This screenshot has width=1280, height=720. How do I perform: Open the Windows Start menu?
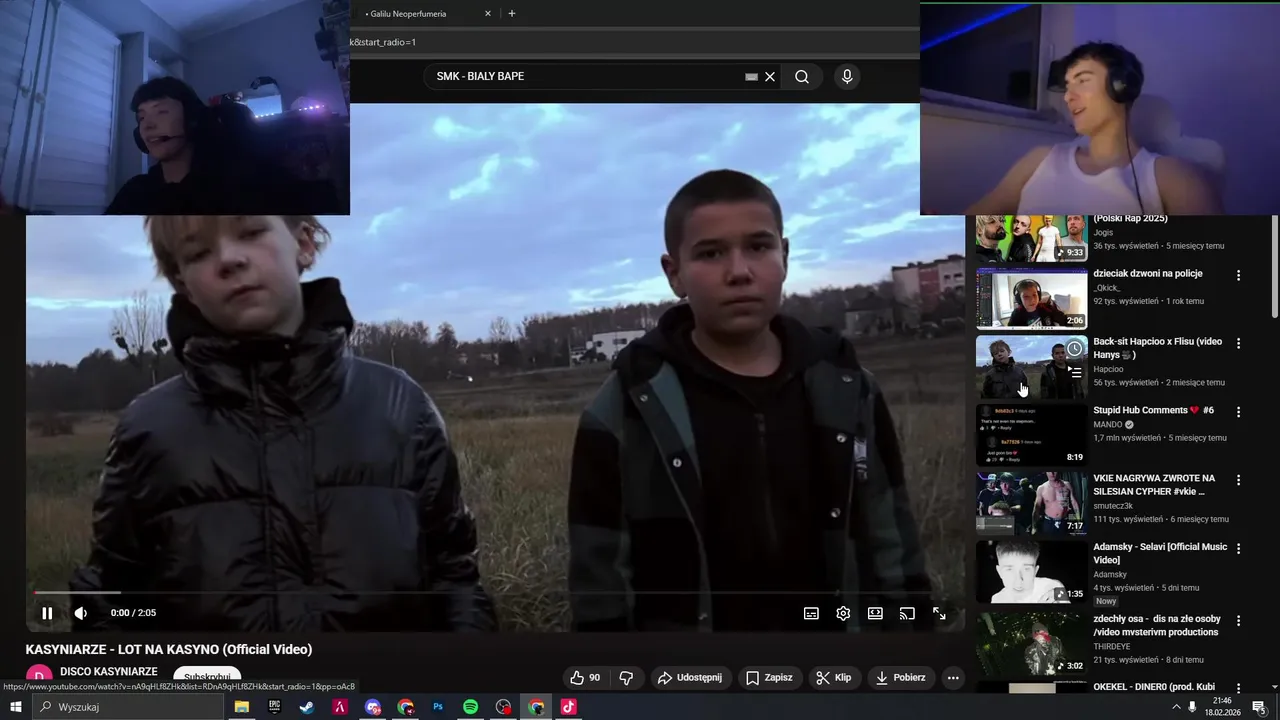coord(15,707)
